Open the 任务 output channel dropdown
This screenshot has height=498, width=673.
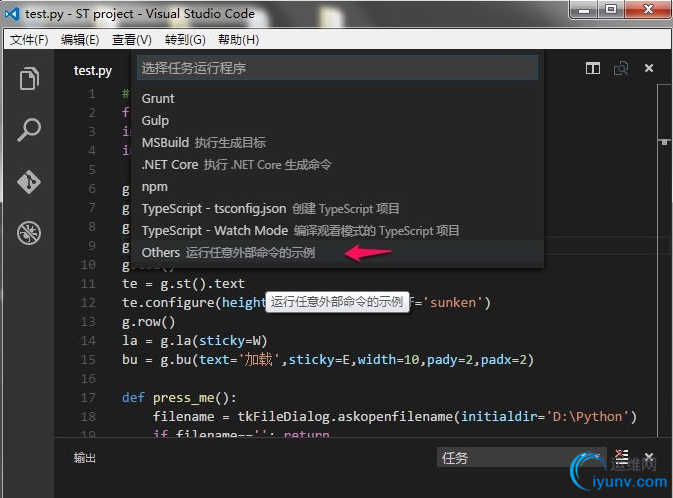pyautogui.click(x=521, y=458)
